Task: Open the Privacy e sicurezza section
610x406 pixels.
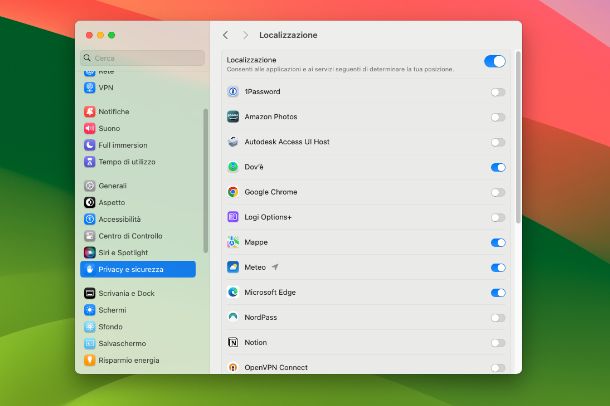Action: point(138,269)
